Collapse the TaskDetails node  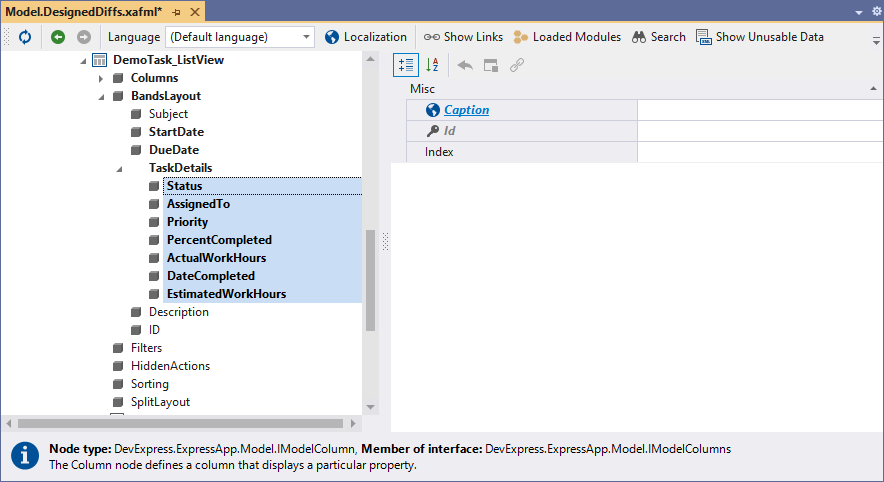click(x=119, y=169)
